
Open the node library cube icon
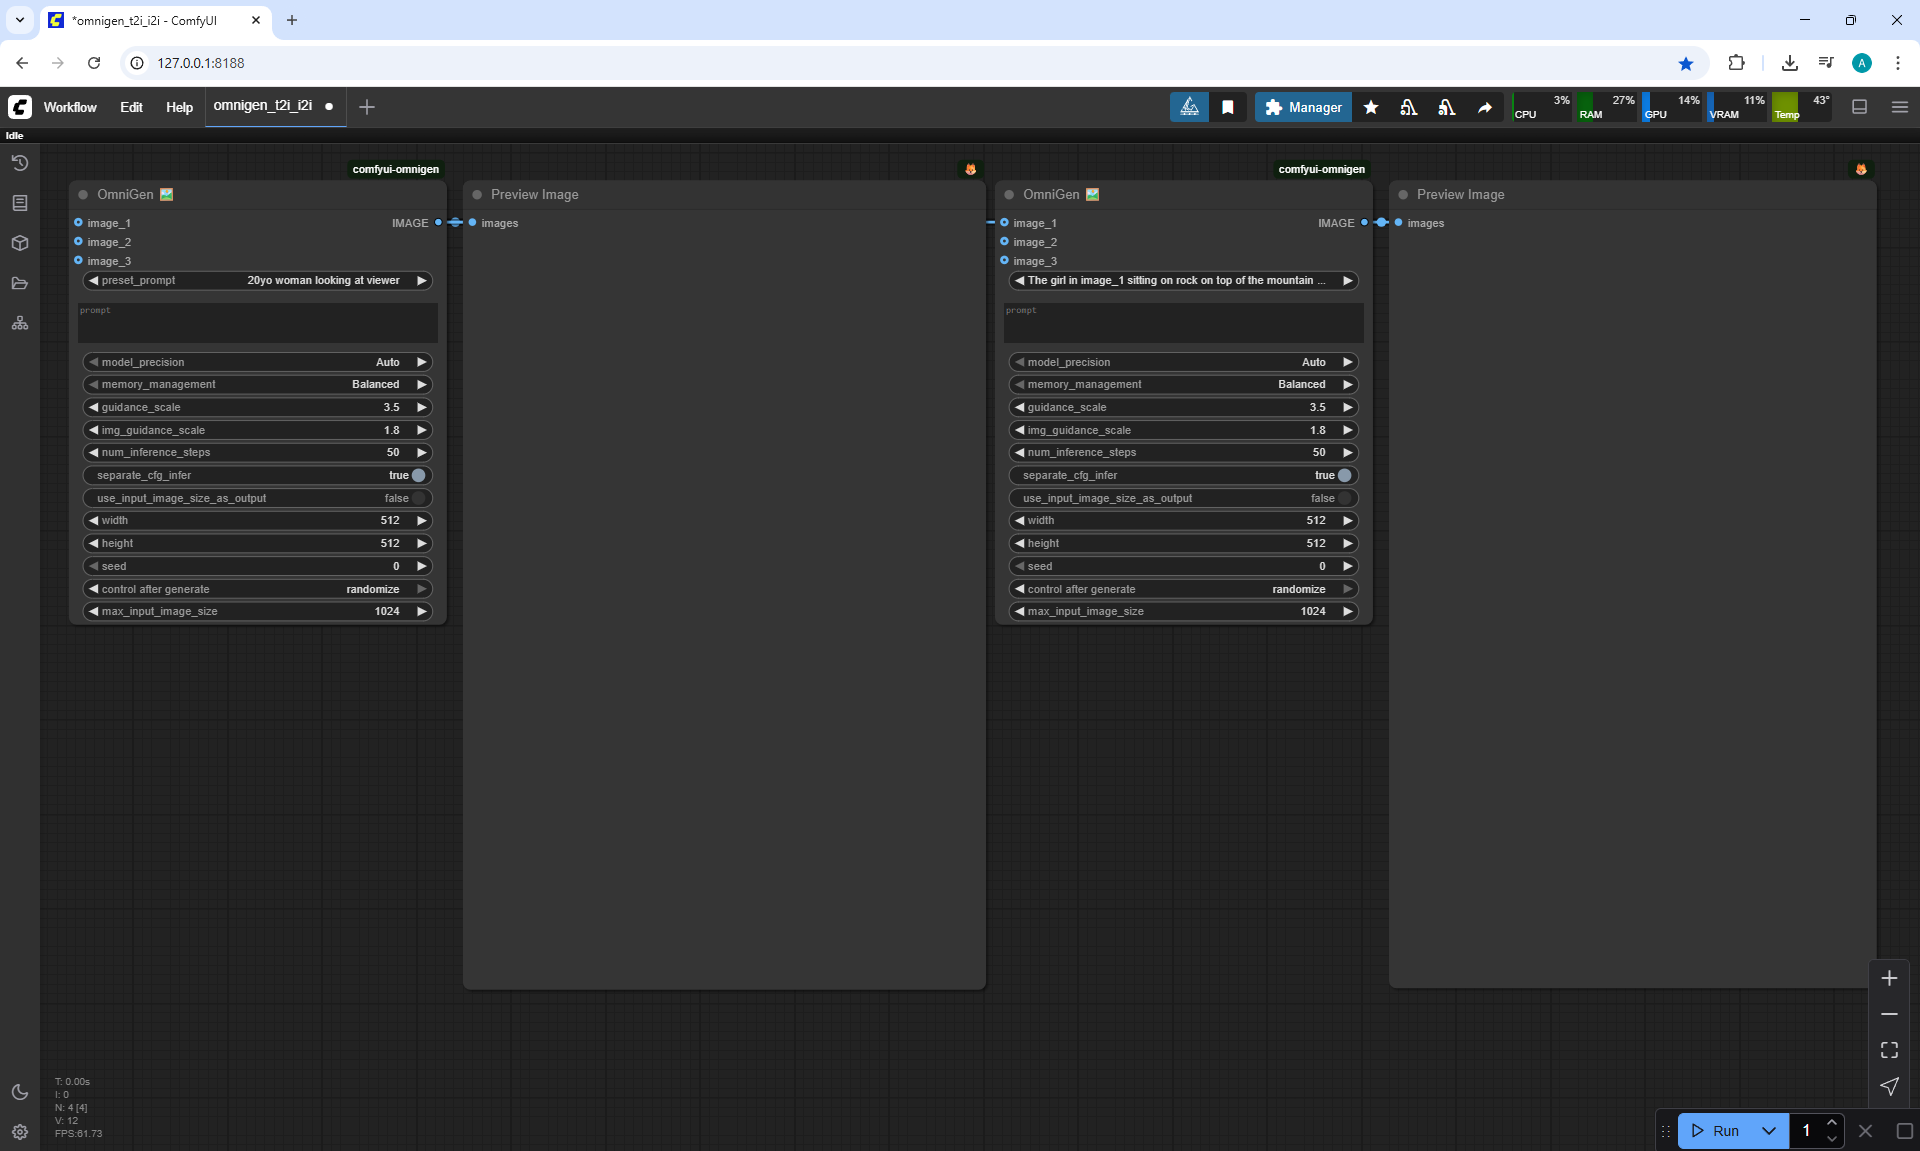click(x=20, y=243)
